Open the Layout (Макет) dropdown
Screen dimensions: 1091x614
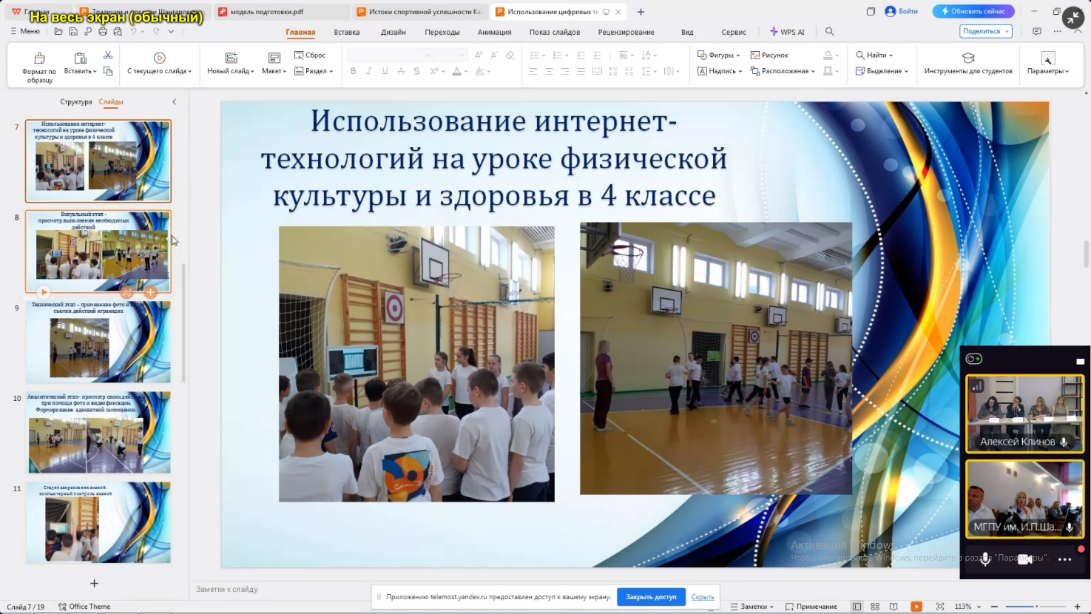(274, 71)
